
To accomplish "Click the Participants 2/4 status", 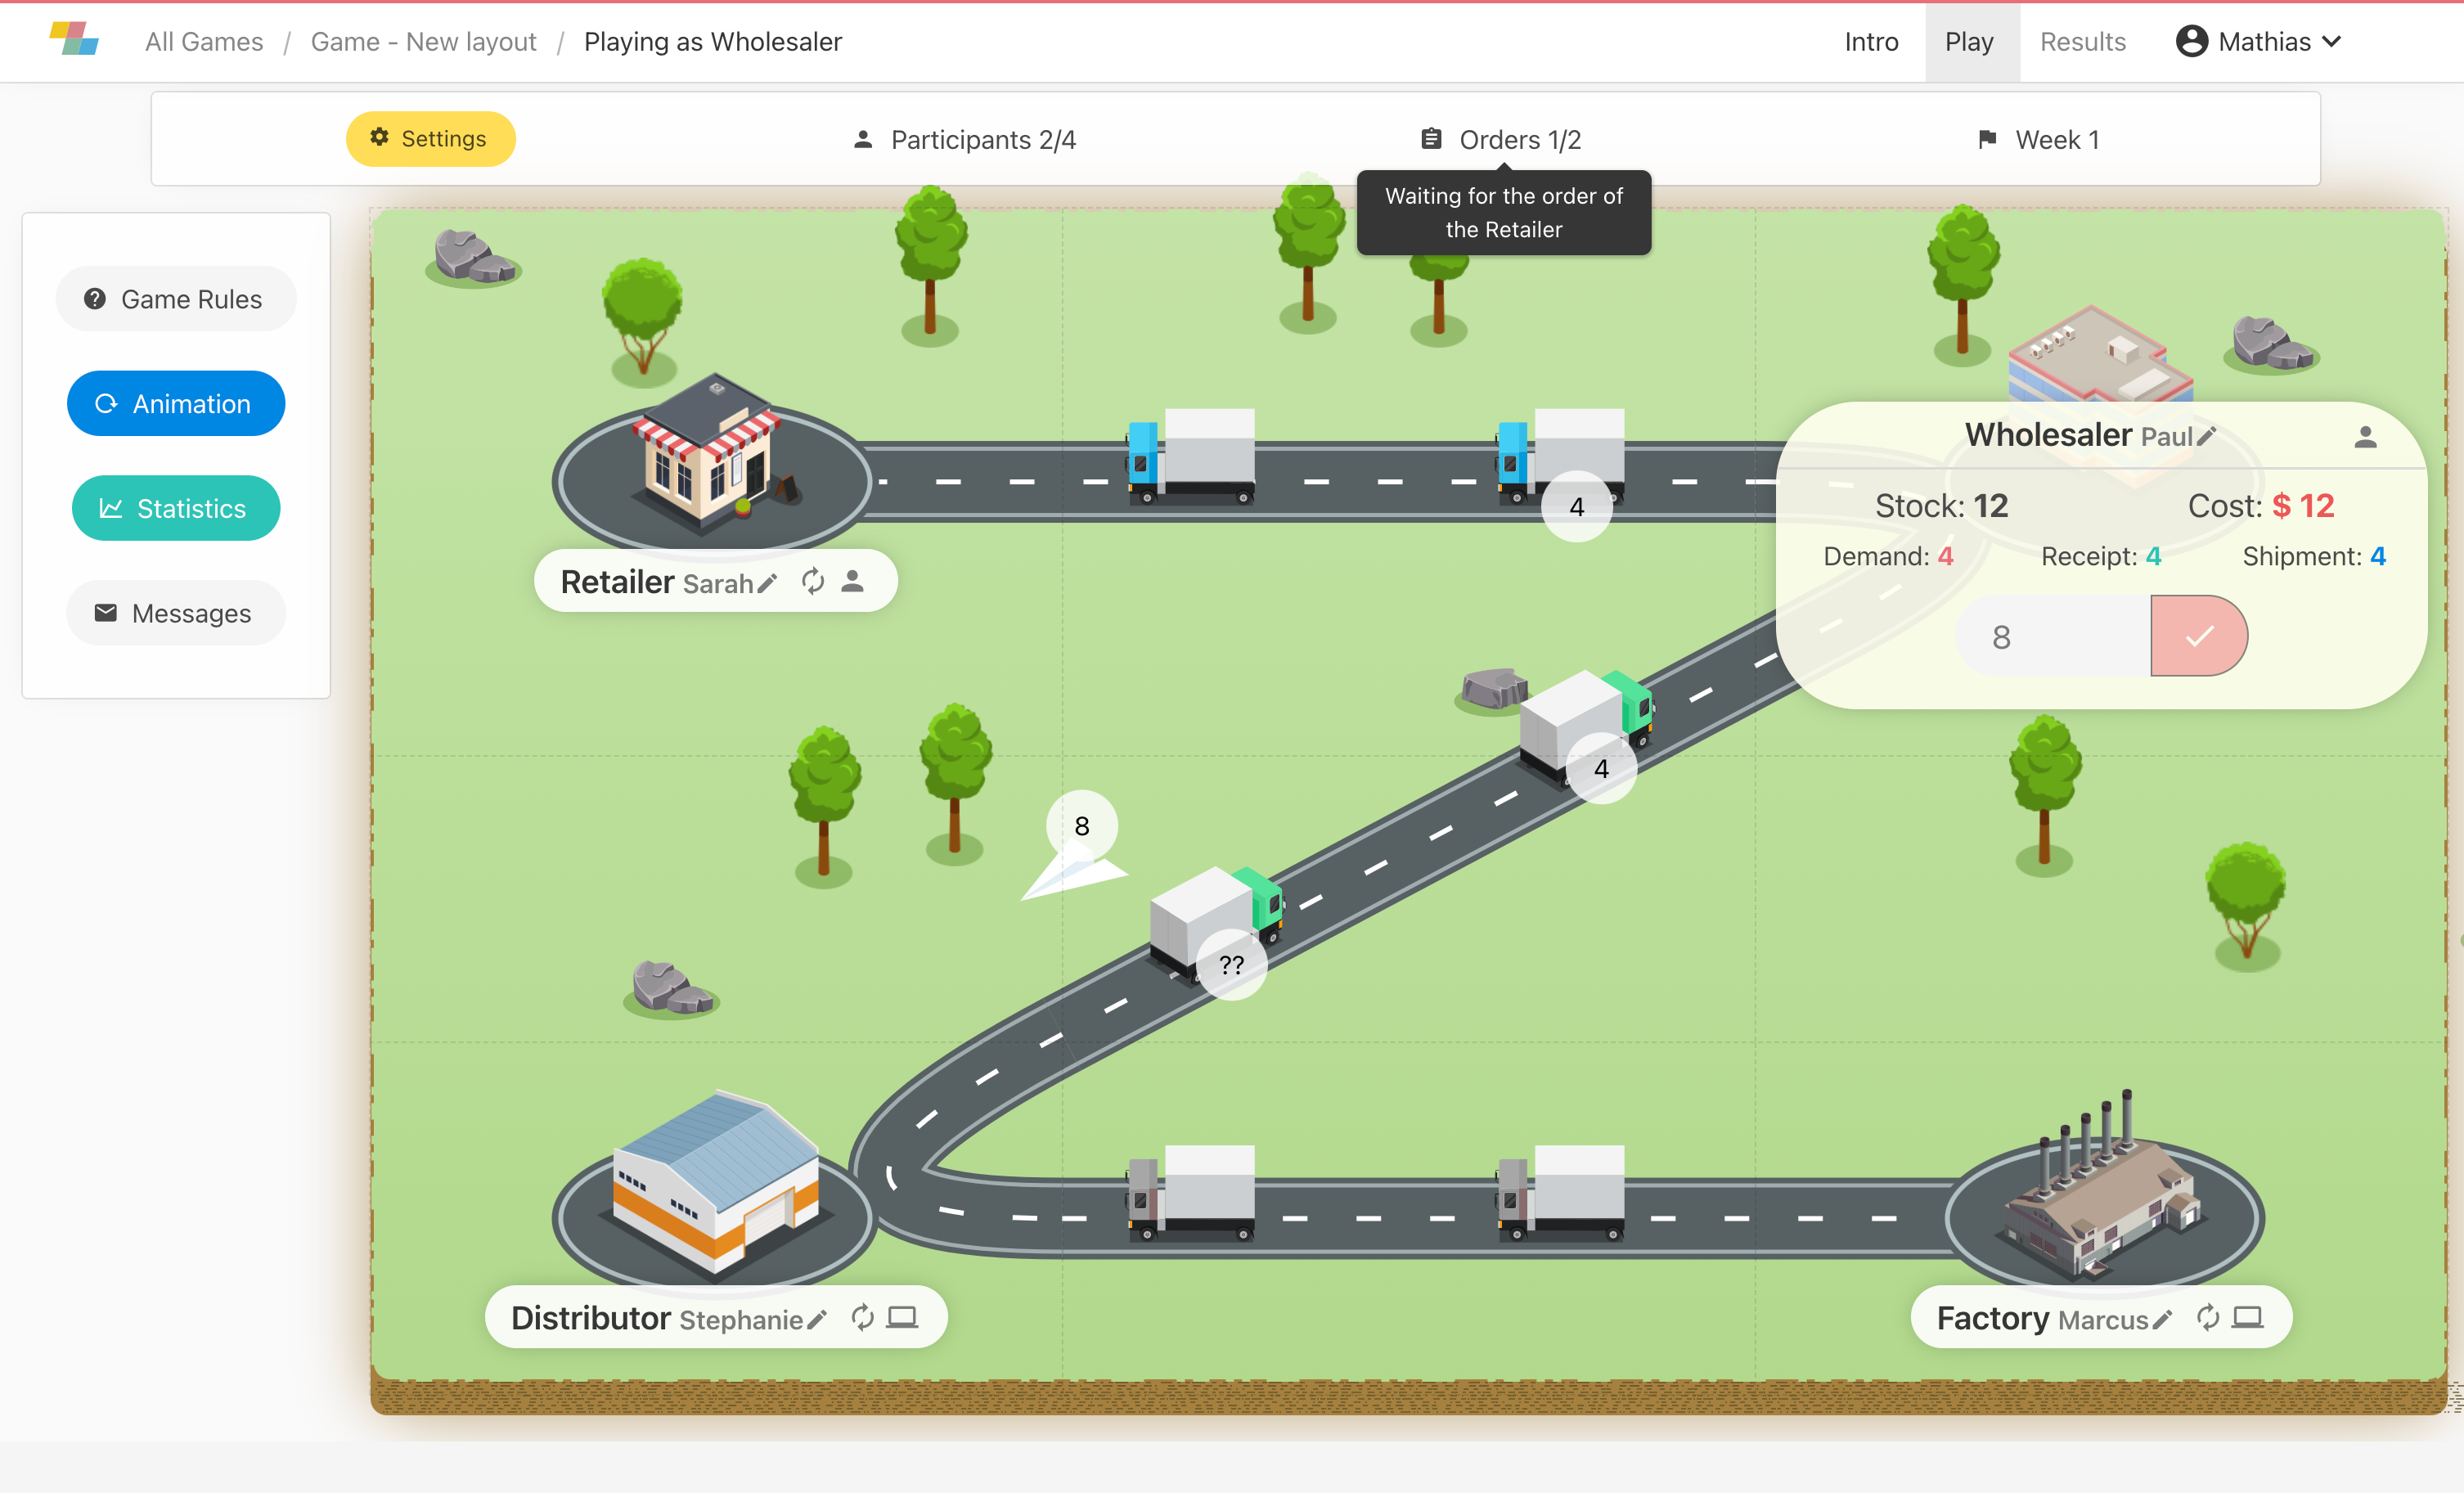I will click(965, 140).
